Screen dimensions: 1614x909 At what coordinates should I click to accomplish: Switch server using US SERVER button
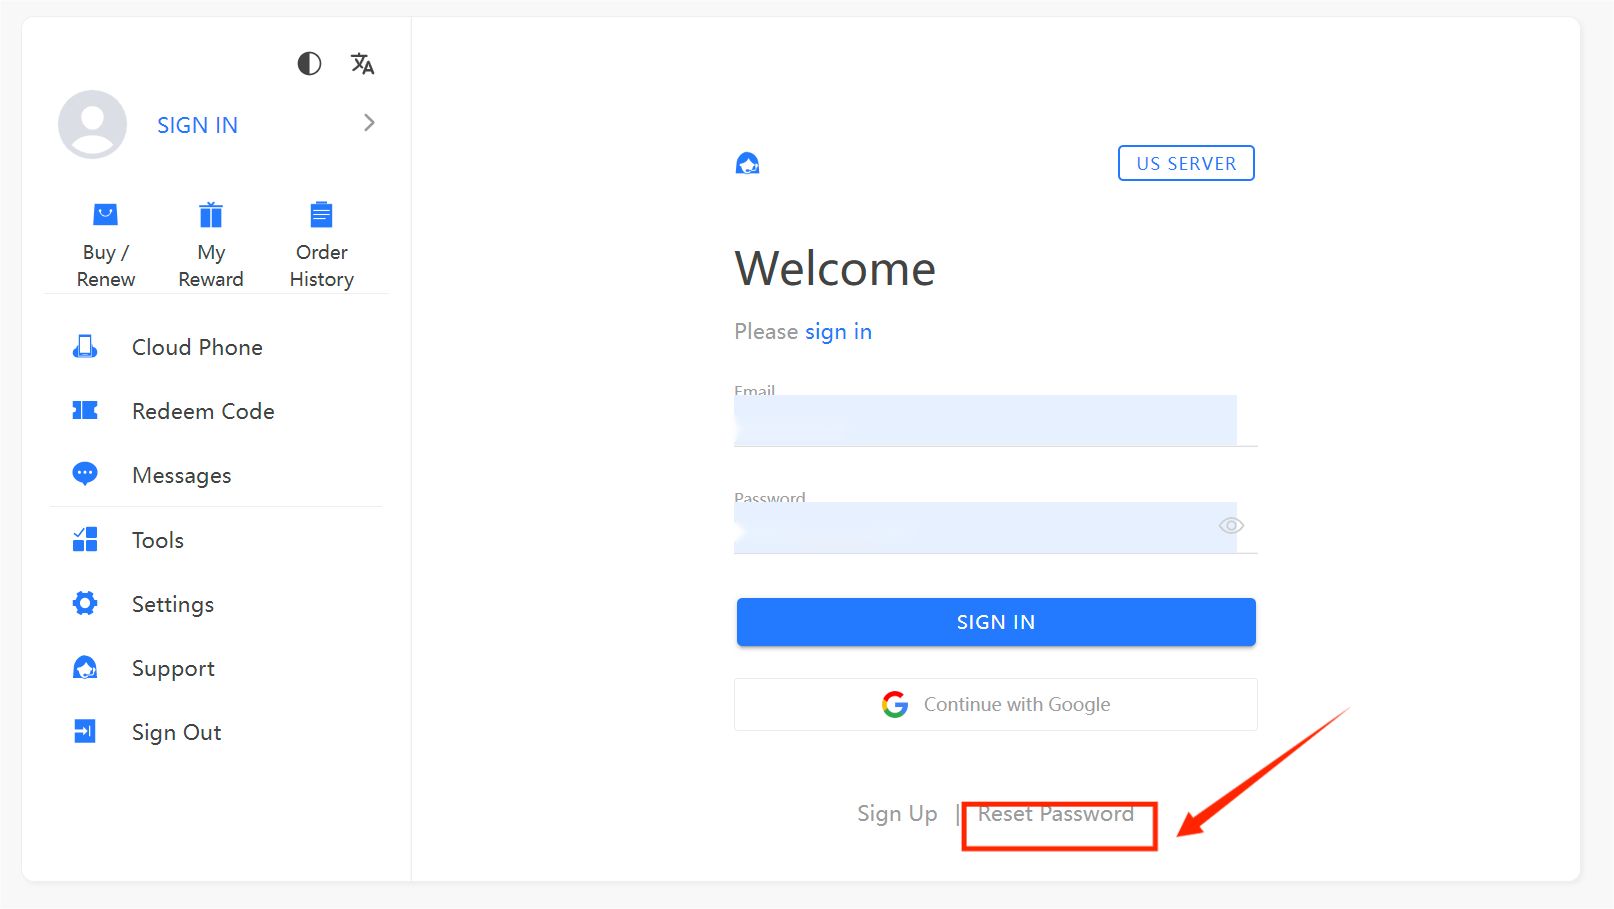(1186, 163)
